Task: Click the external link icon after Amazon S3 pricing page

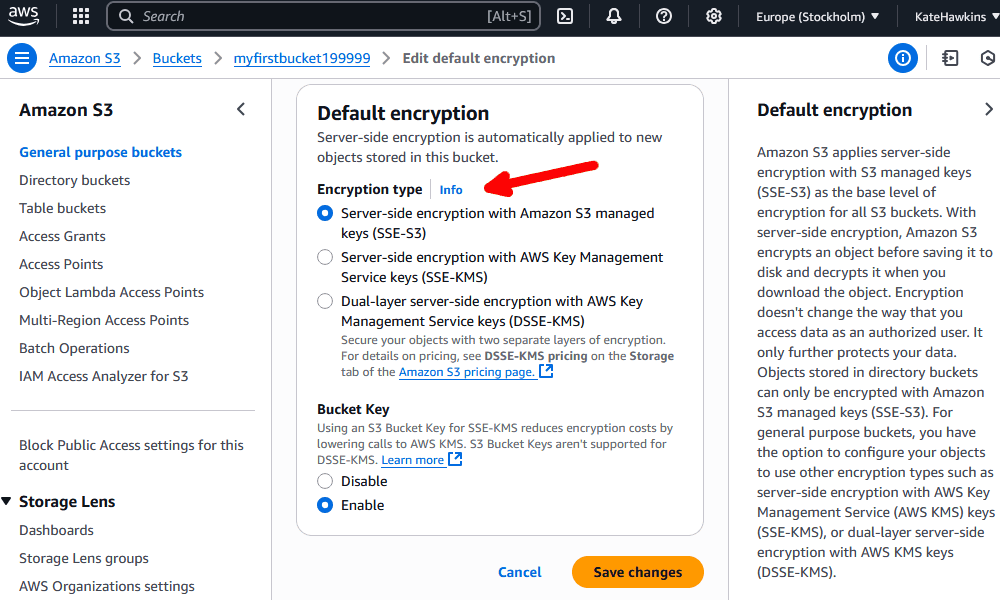Action: 547,371
